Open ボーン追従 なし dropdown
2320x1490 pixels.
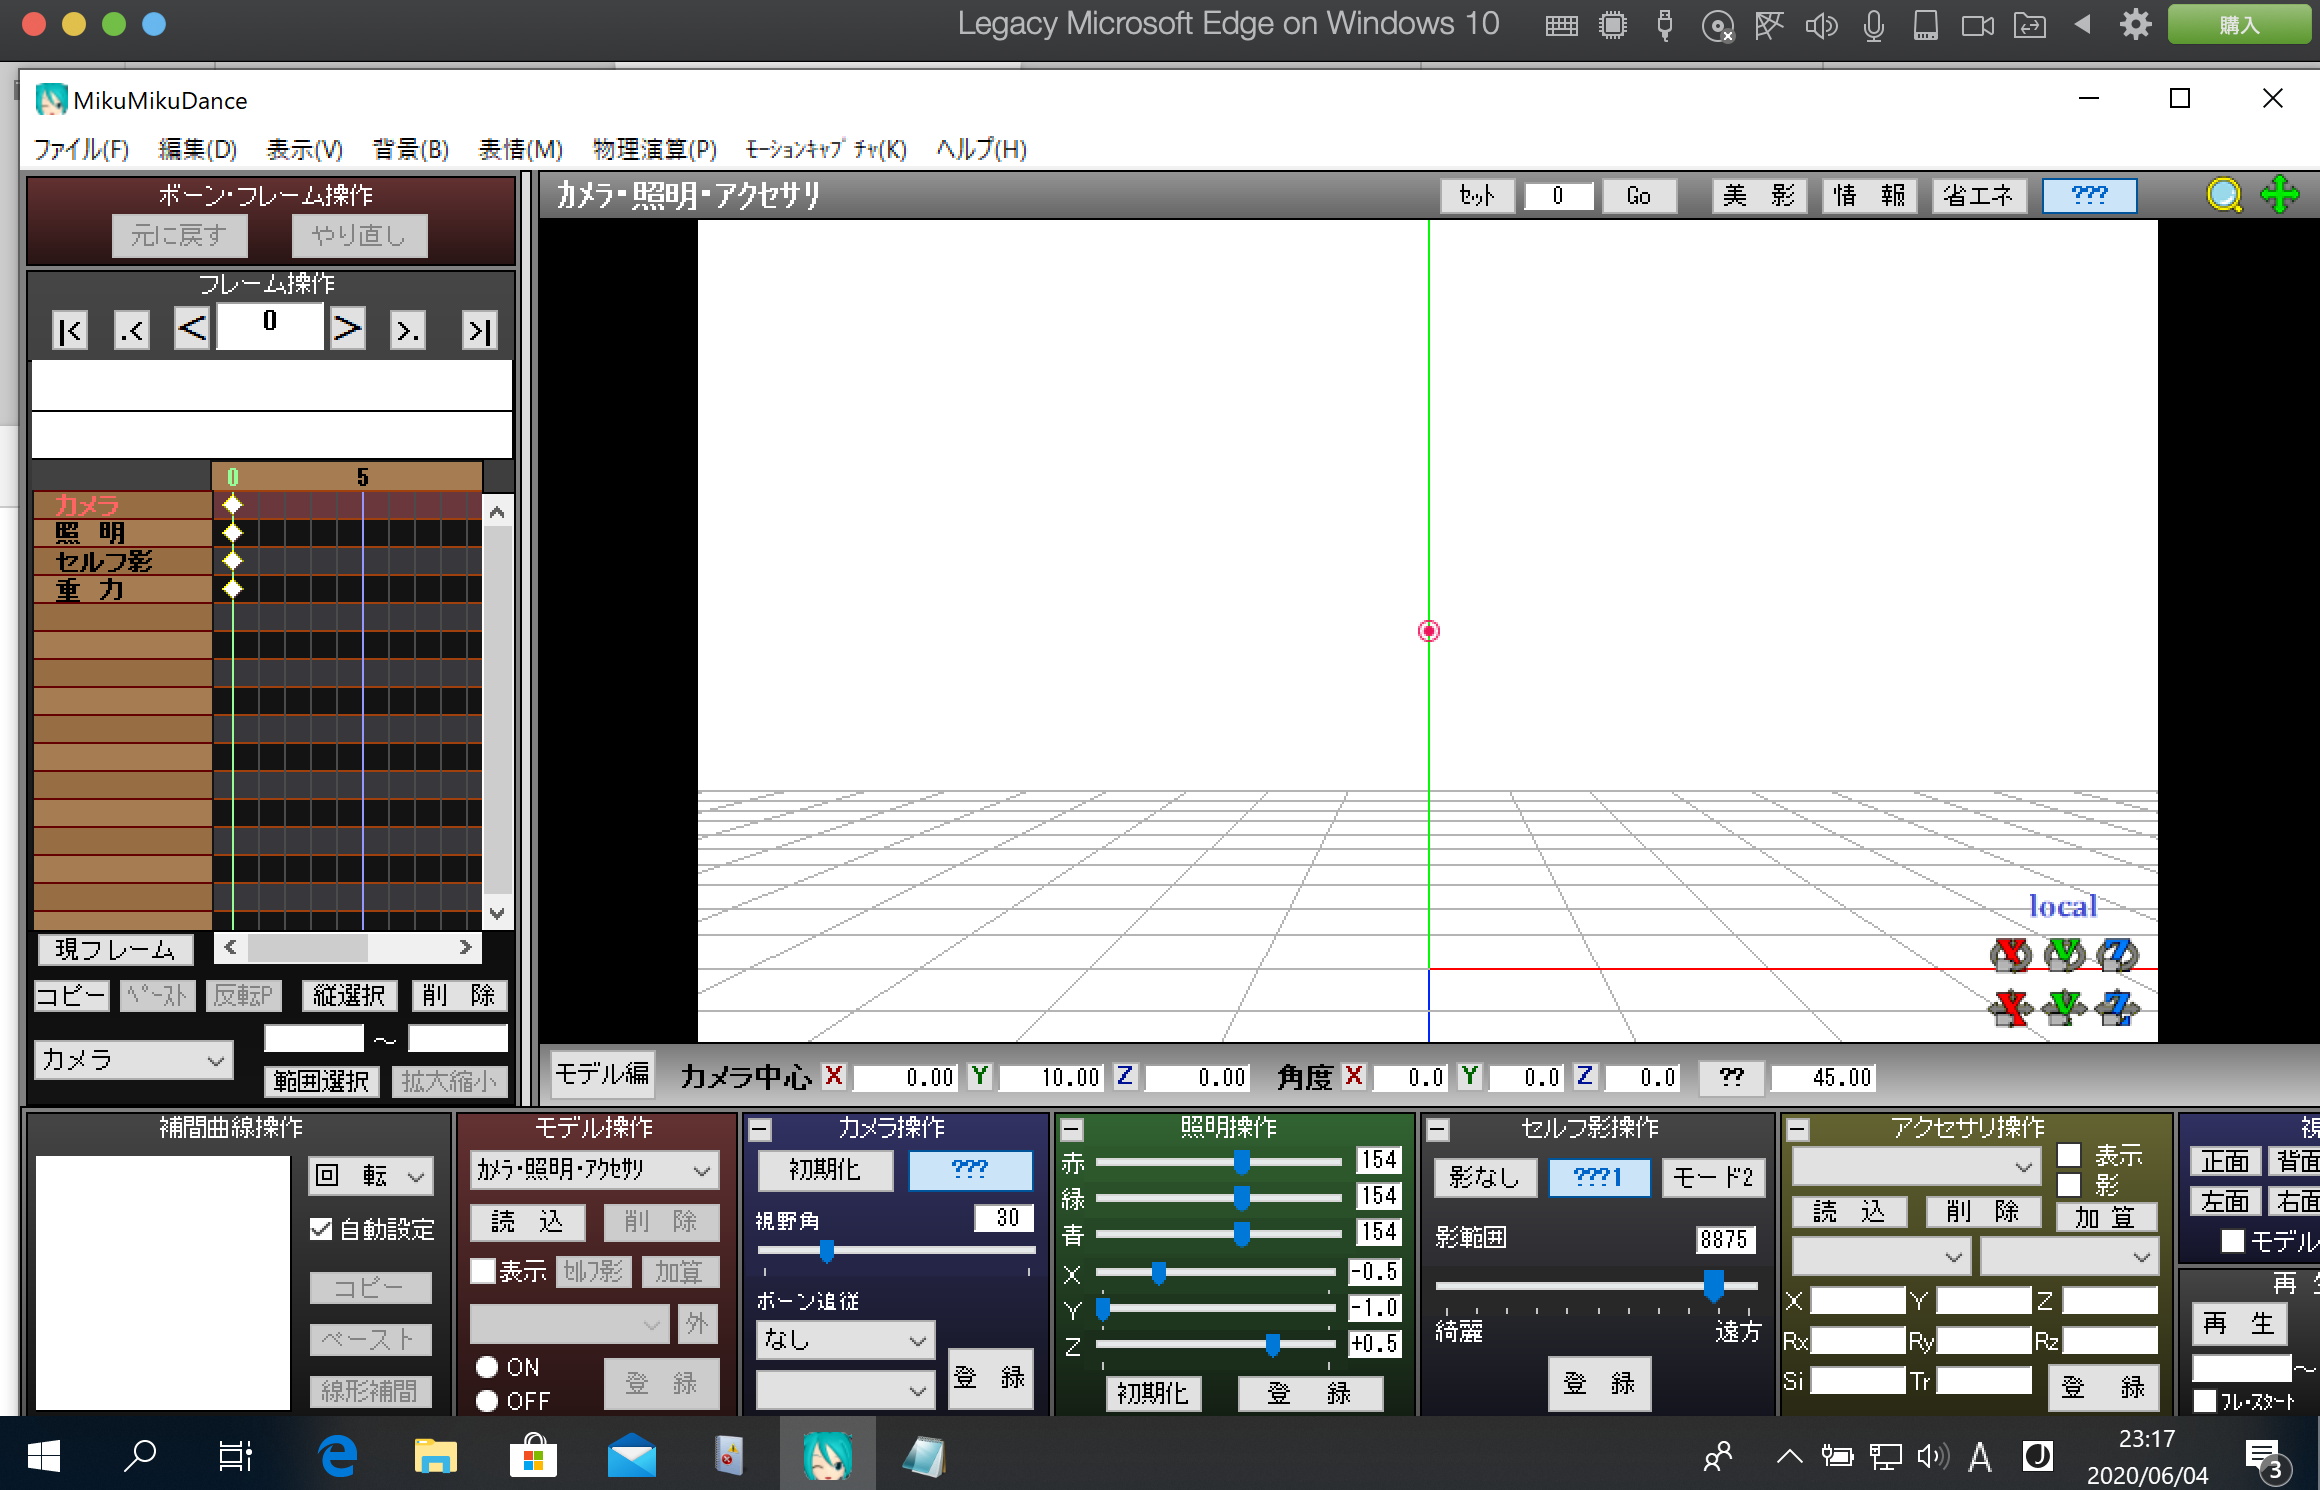[x=845, y=1340]
